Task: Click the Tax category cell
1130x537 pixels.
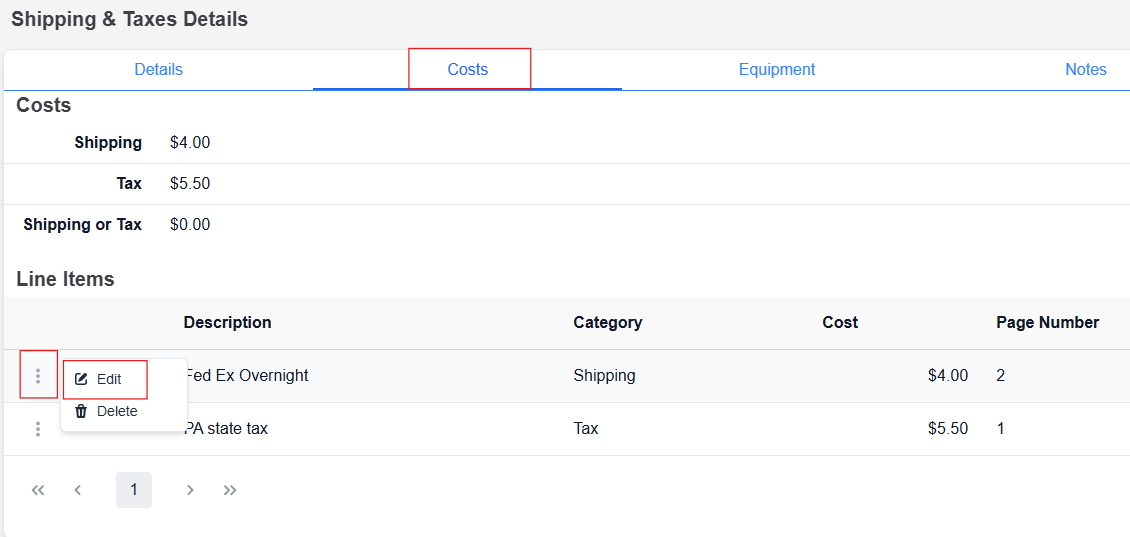Action: click(586, 429)
